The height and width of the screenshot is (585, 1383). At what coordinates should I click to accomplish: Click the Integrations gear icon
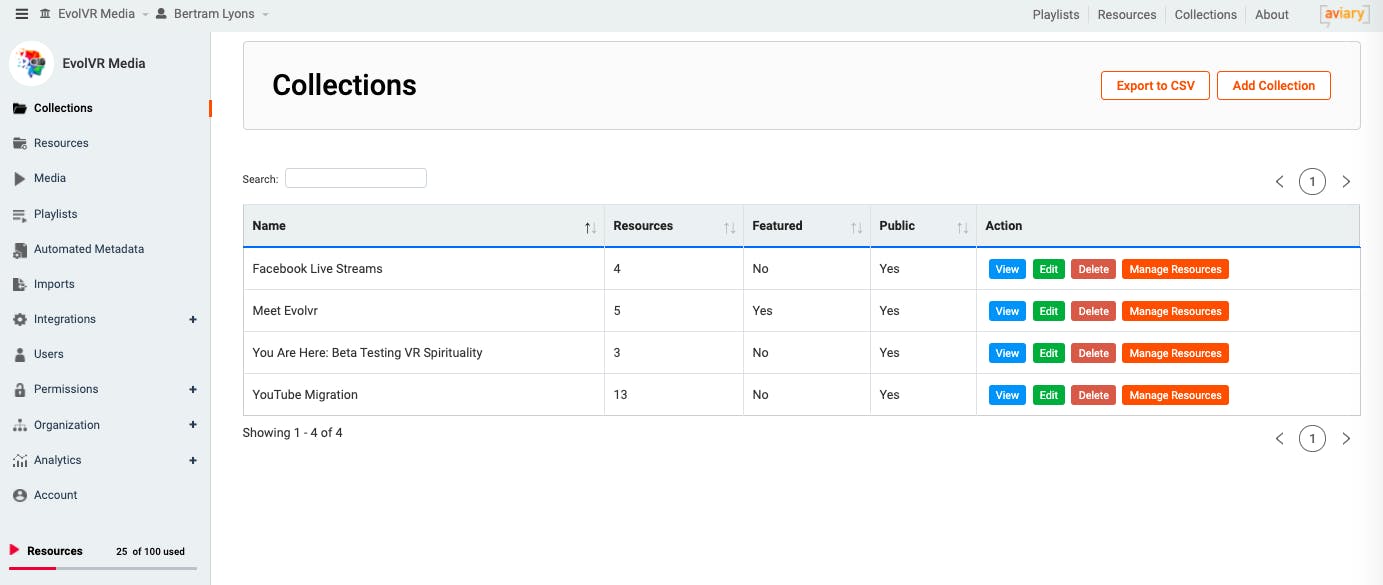[x=19, y=320]
